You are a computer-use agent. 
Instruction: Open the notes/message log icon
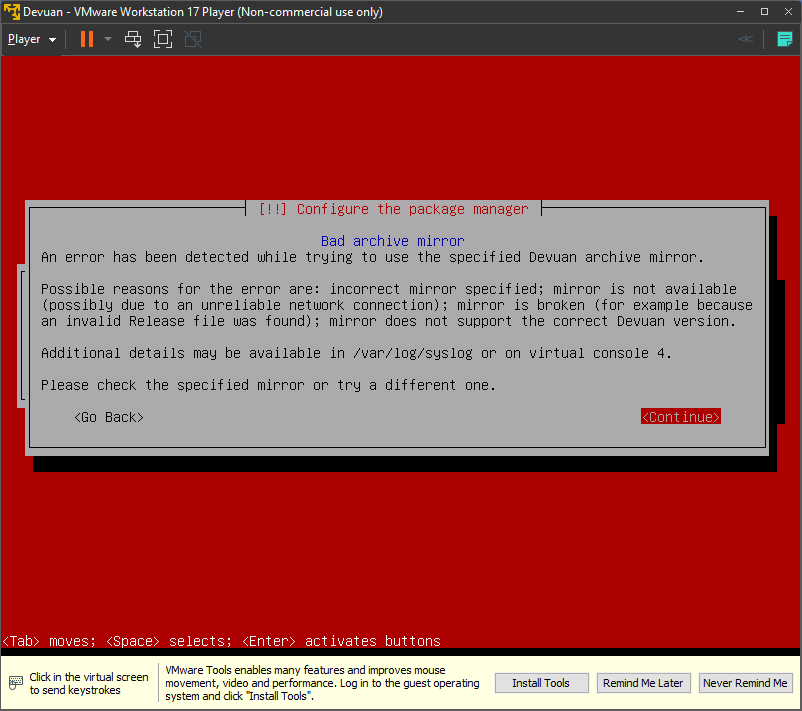click(785, 39)
